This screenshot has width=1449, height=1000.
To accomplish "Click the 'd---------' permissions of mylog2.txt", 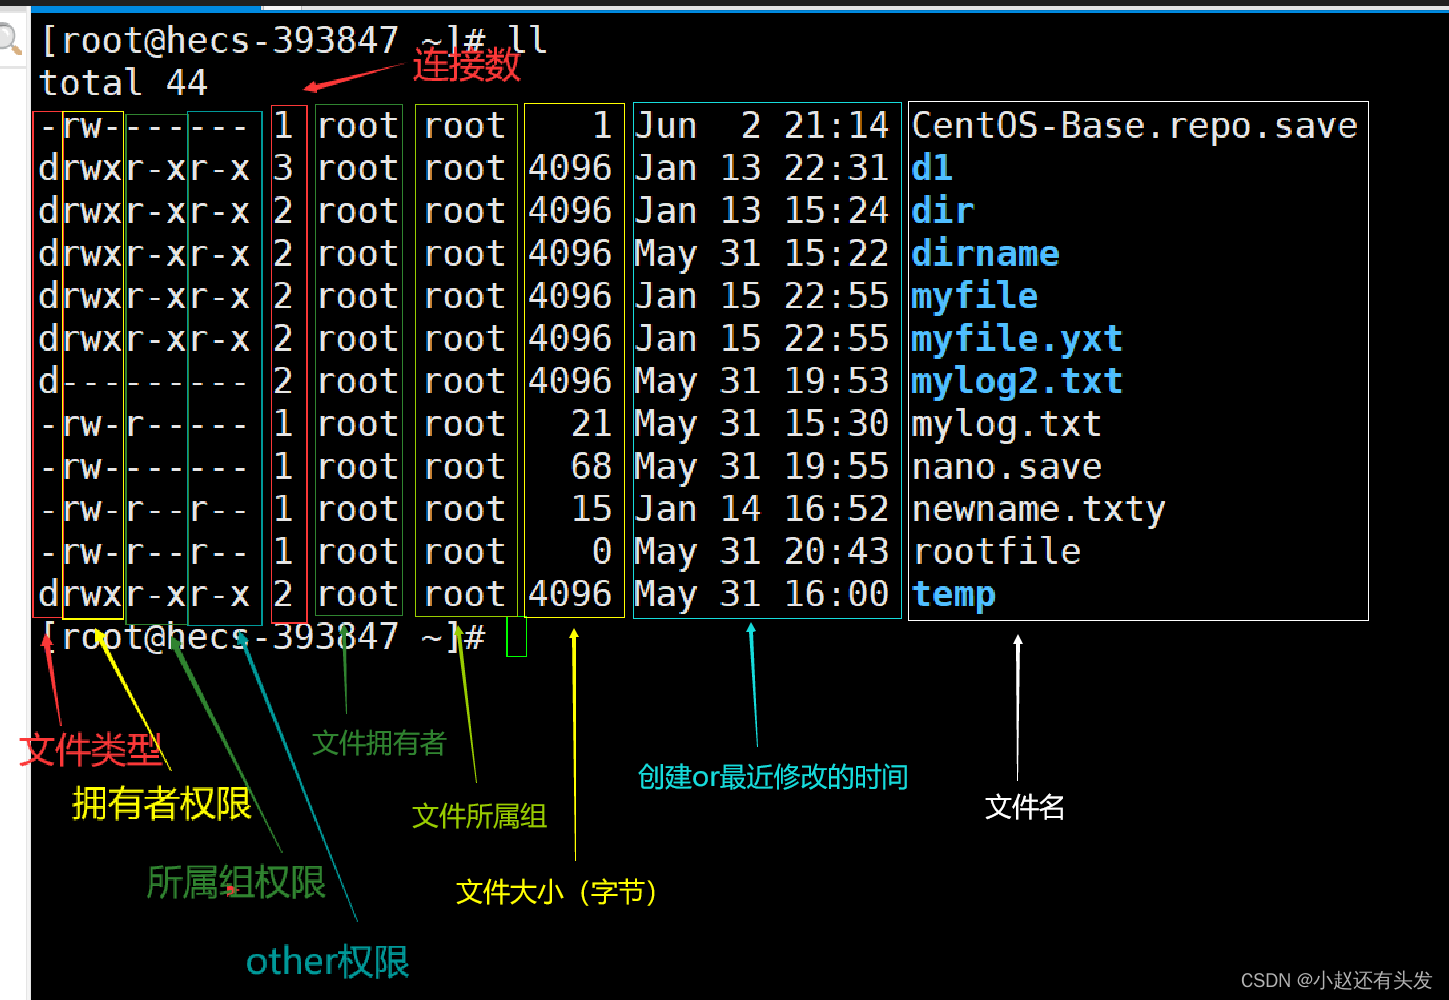I will point(145,382).
